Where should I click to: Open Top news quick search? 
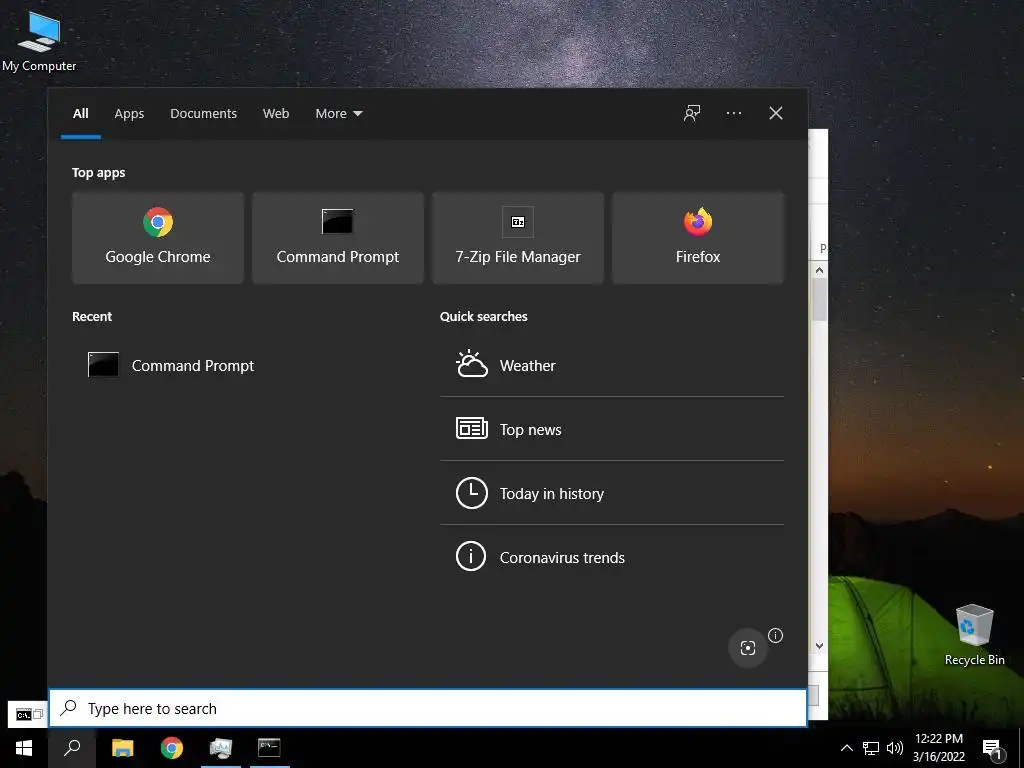click(612, 429)
